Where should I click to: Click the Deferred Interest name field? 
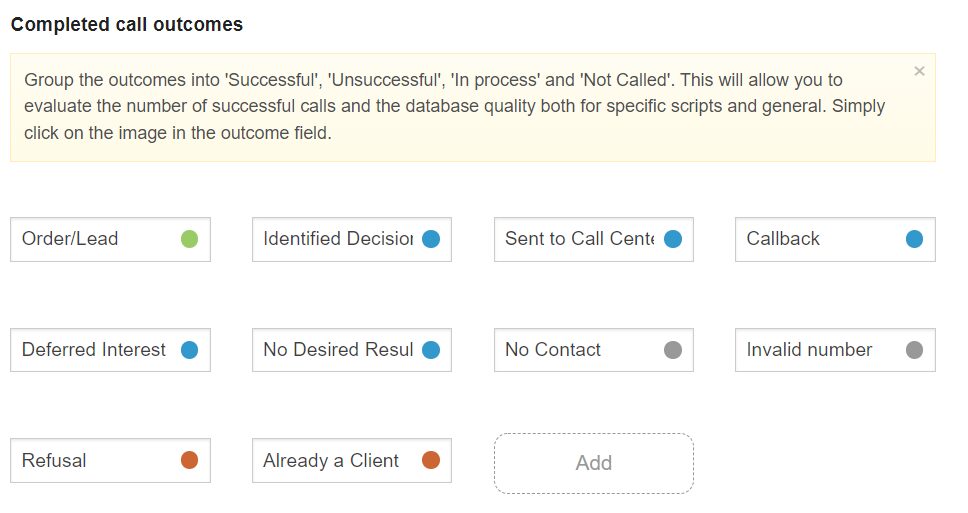[x=94, y=350]
